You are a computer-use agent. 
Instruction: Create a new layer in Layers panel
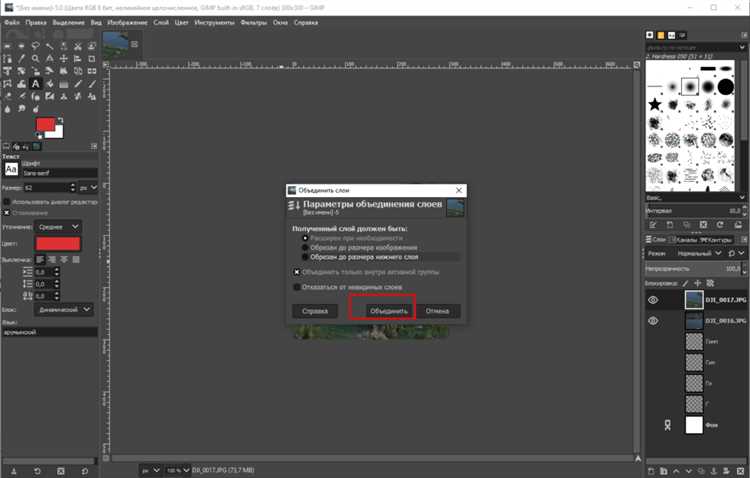click(x=651, y=471)
